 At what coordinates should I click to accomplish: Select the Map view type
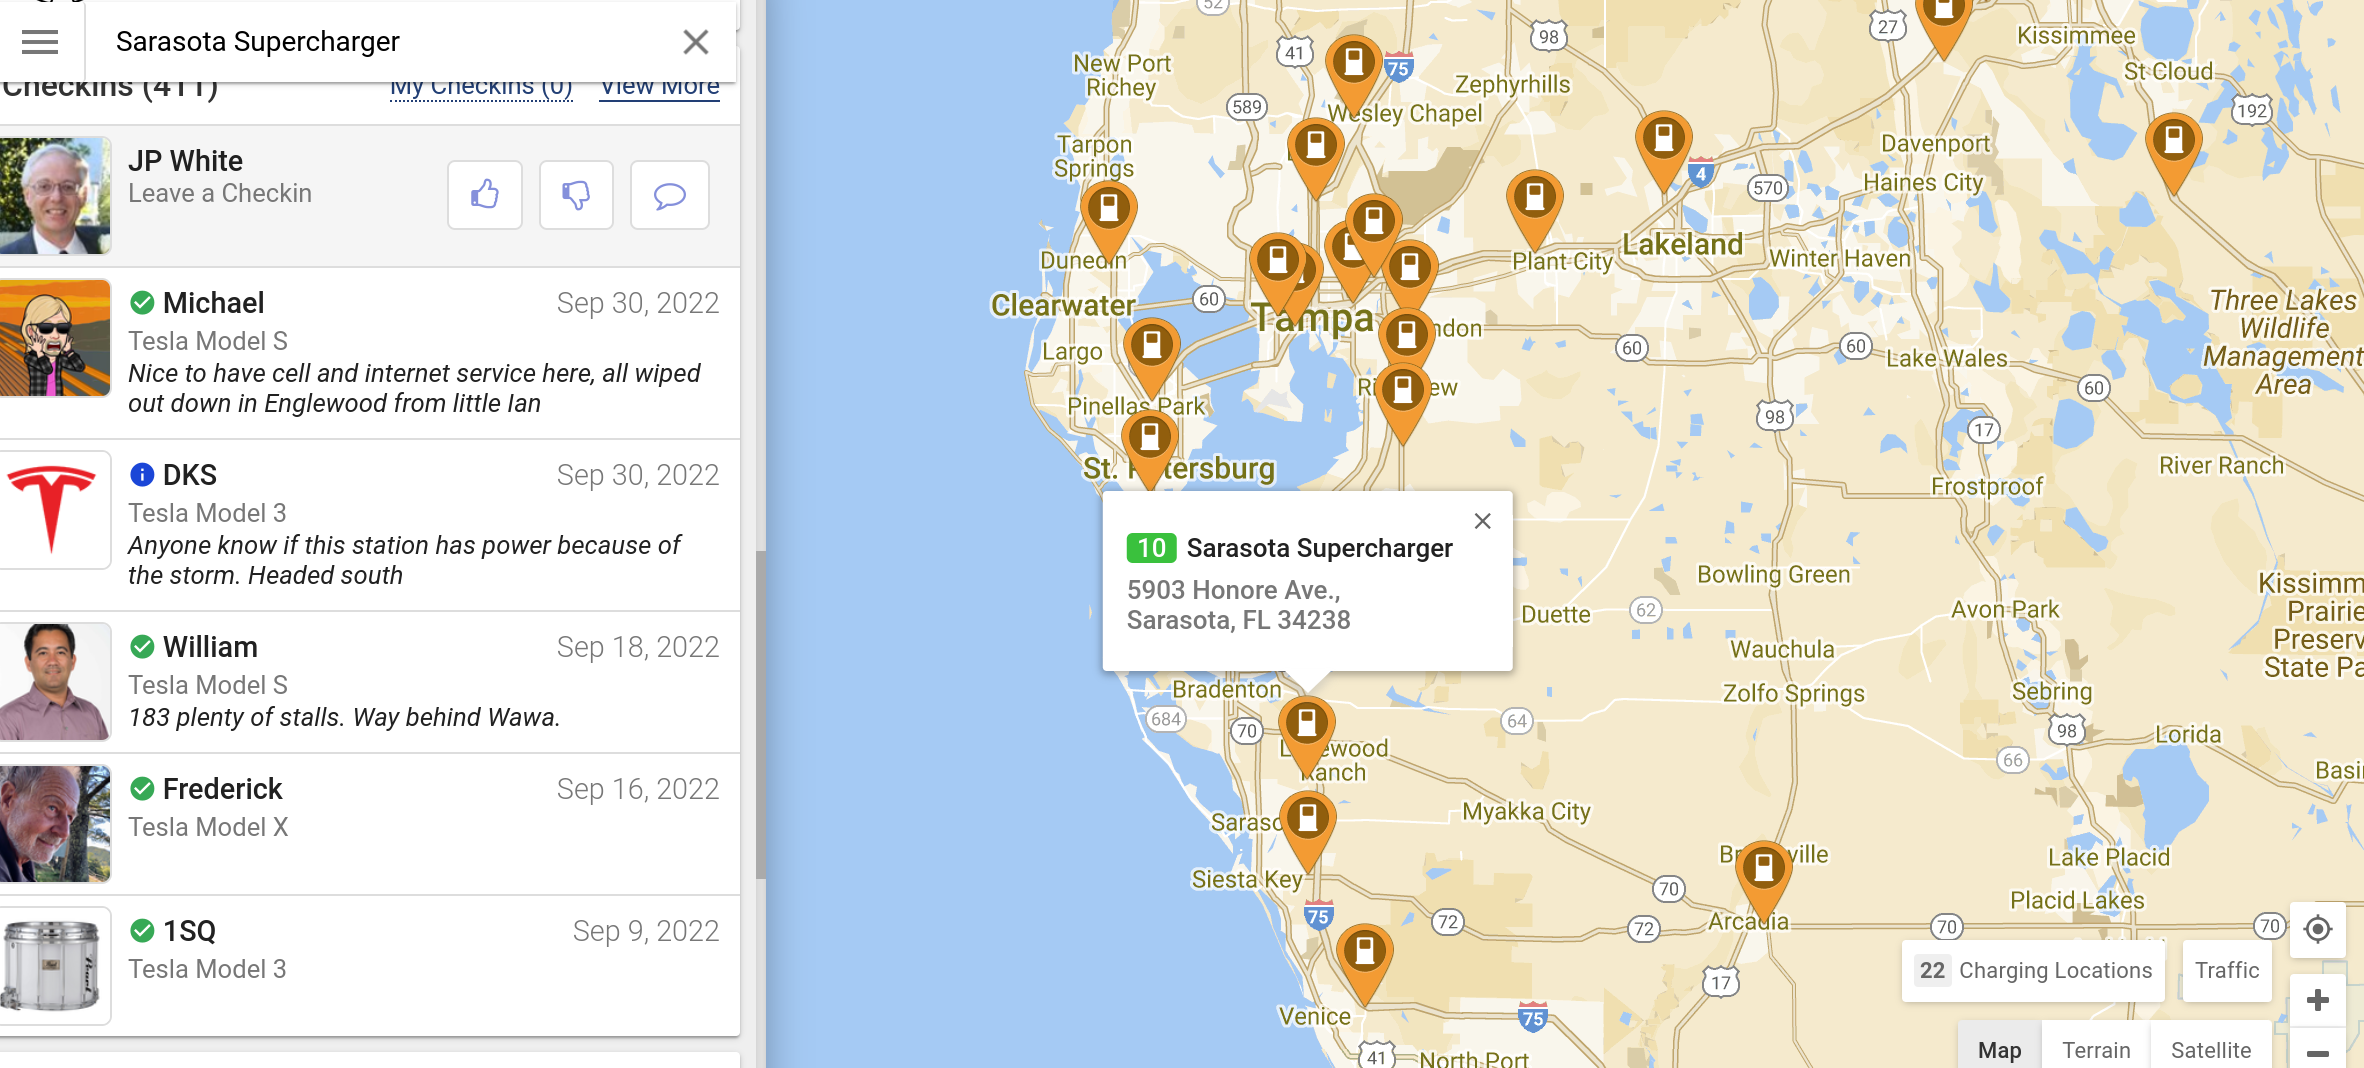click(x=1999, y=1050)
